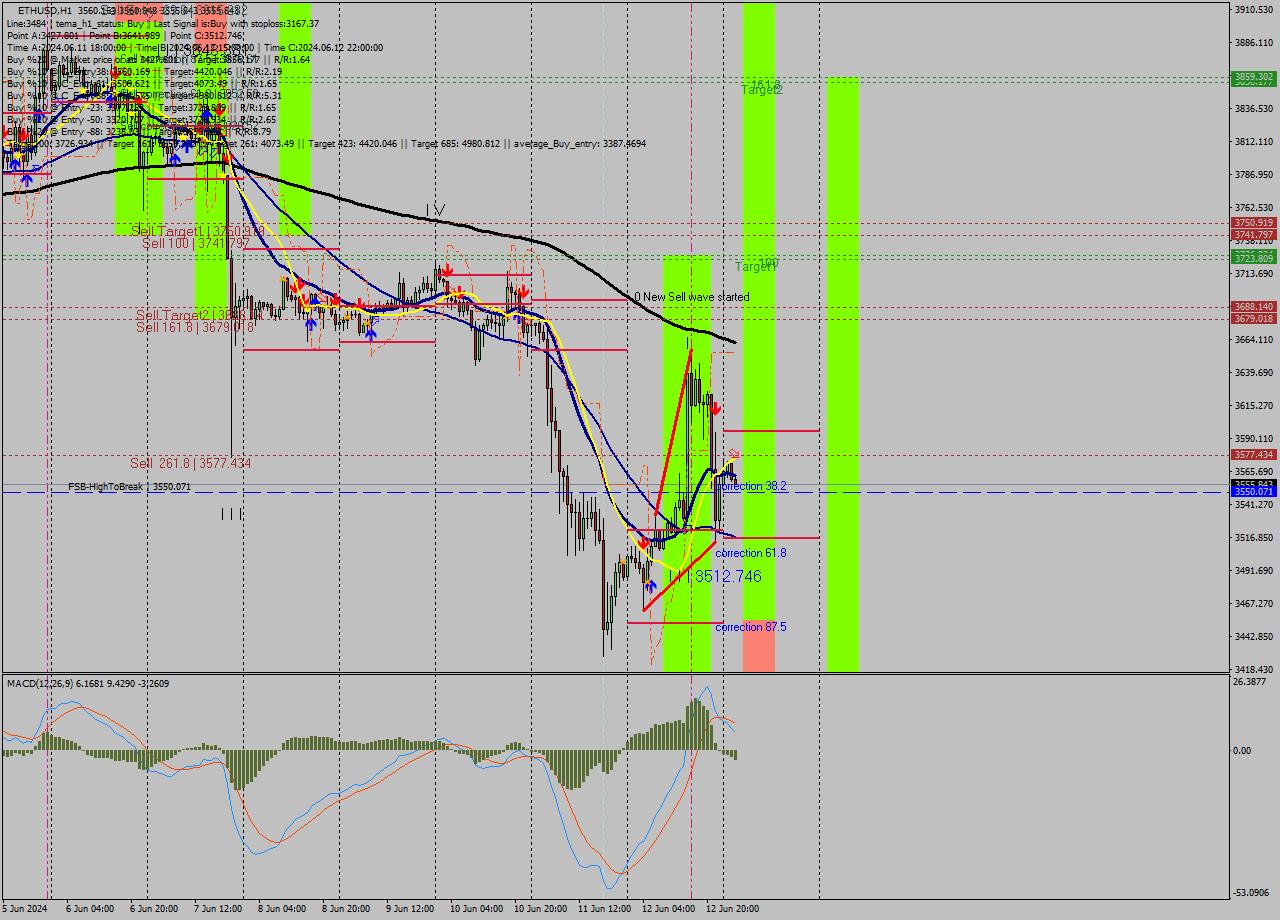
Task: Click the red 3750.919 price tag
Action: point(1253,222)
